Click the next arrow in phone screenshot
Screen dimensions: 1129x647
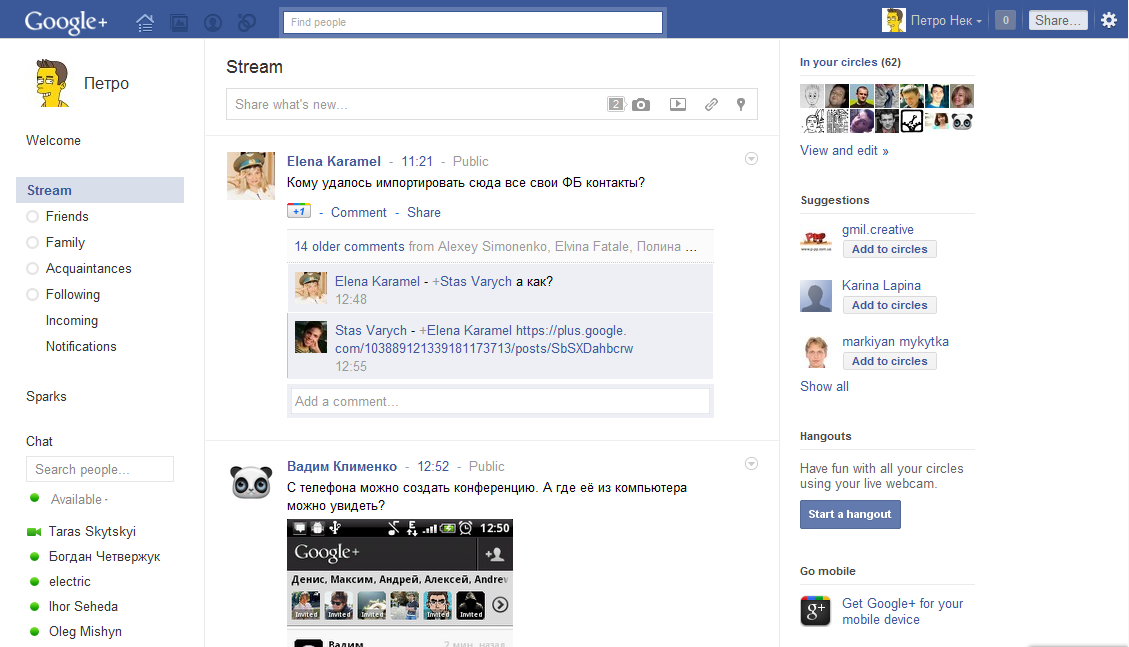500,605
